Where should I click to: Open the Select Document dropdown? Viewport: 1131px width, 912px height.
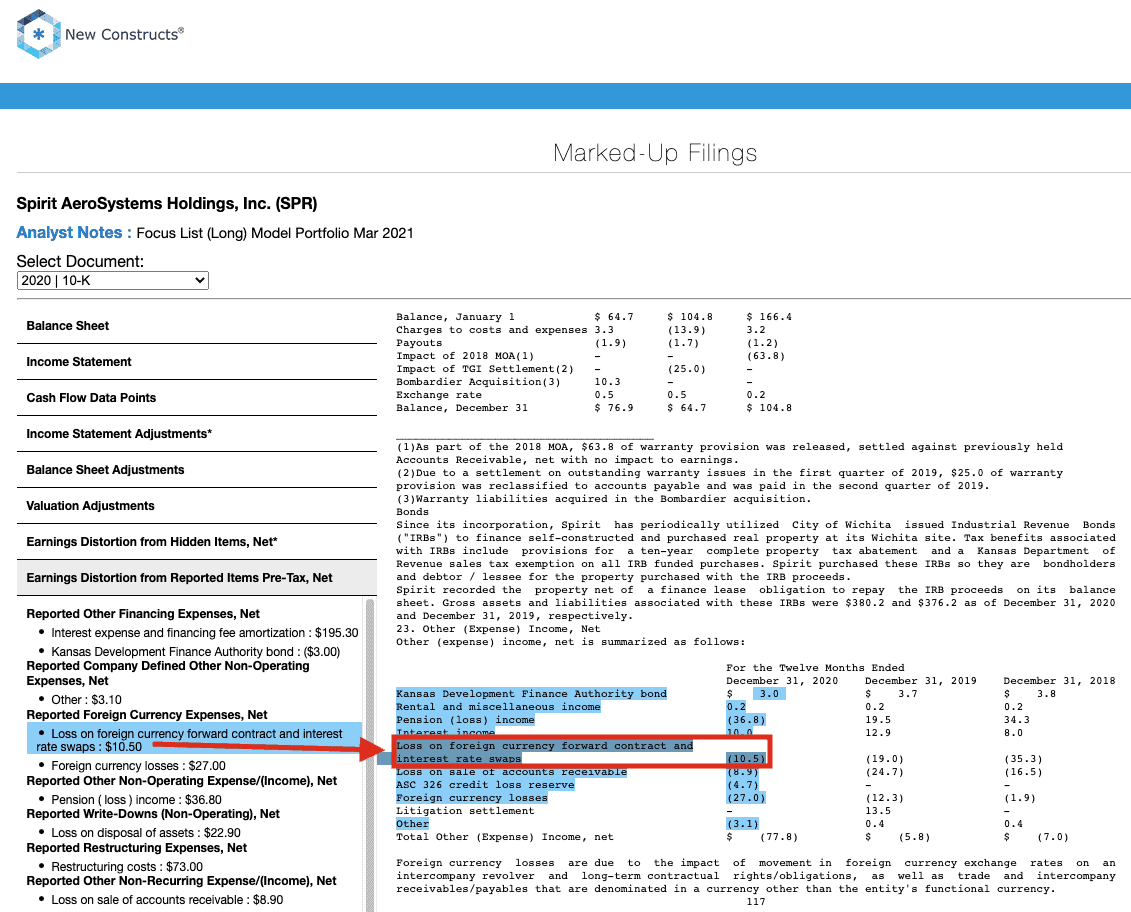tap(113, 281)
